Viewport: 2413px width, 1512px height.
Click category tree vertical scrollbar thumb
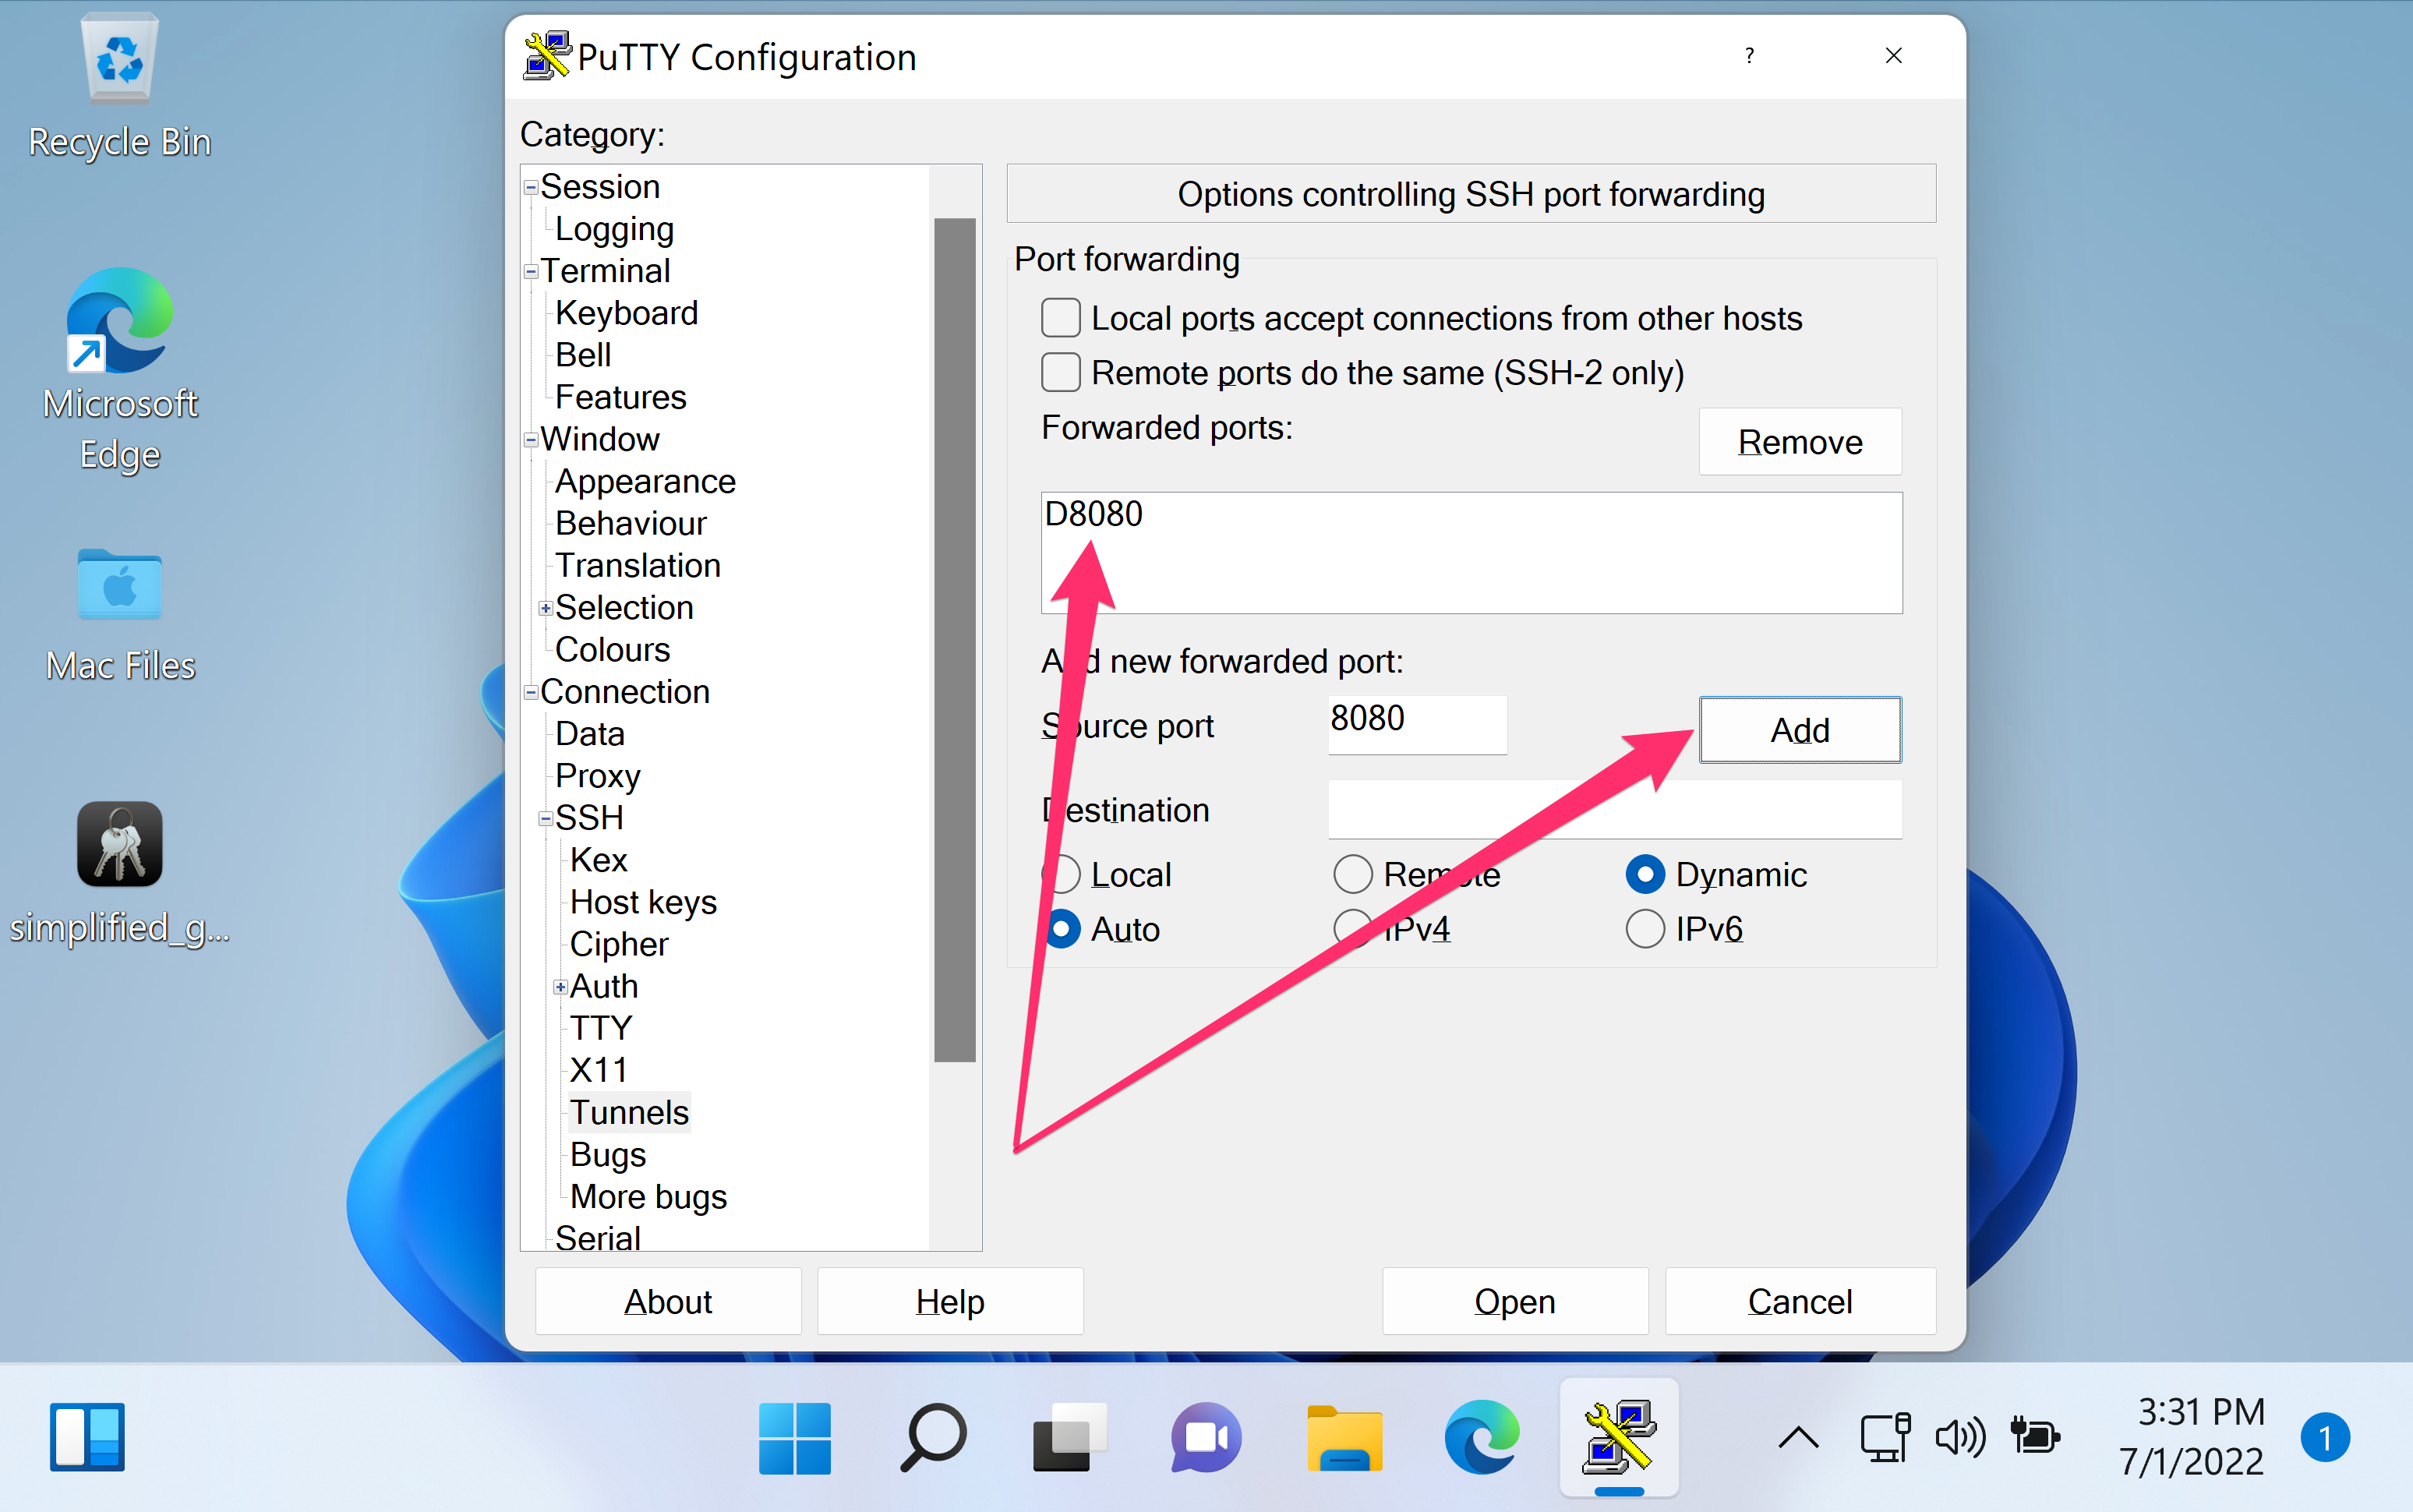pyautogui.click(x=955, y=640)
